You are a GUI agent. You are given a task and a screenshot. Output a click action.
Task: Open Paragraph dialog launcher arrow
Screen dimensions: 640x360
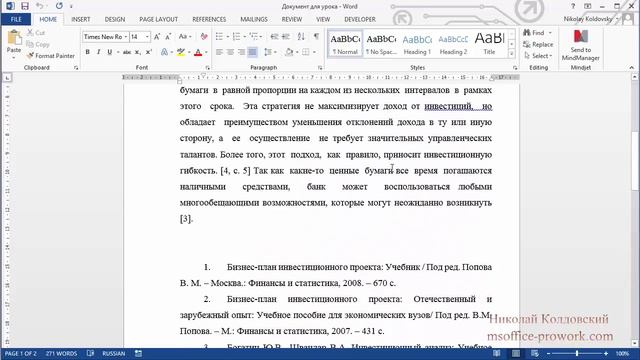[x=320, y=68]
